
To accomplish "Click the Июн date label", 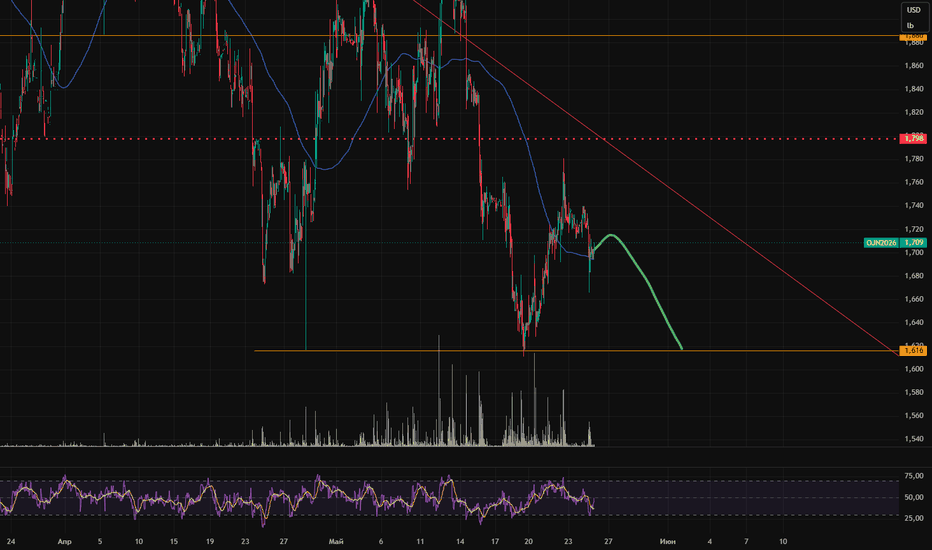I will coord(667,542).
